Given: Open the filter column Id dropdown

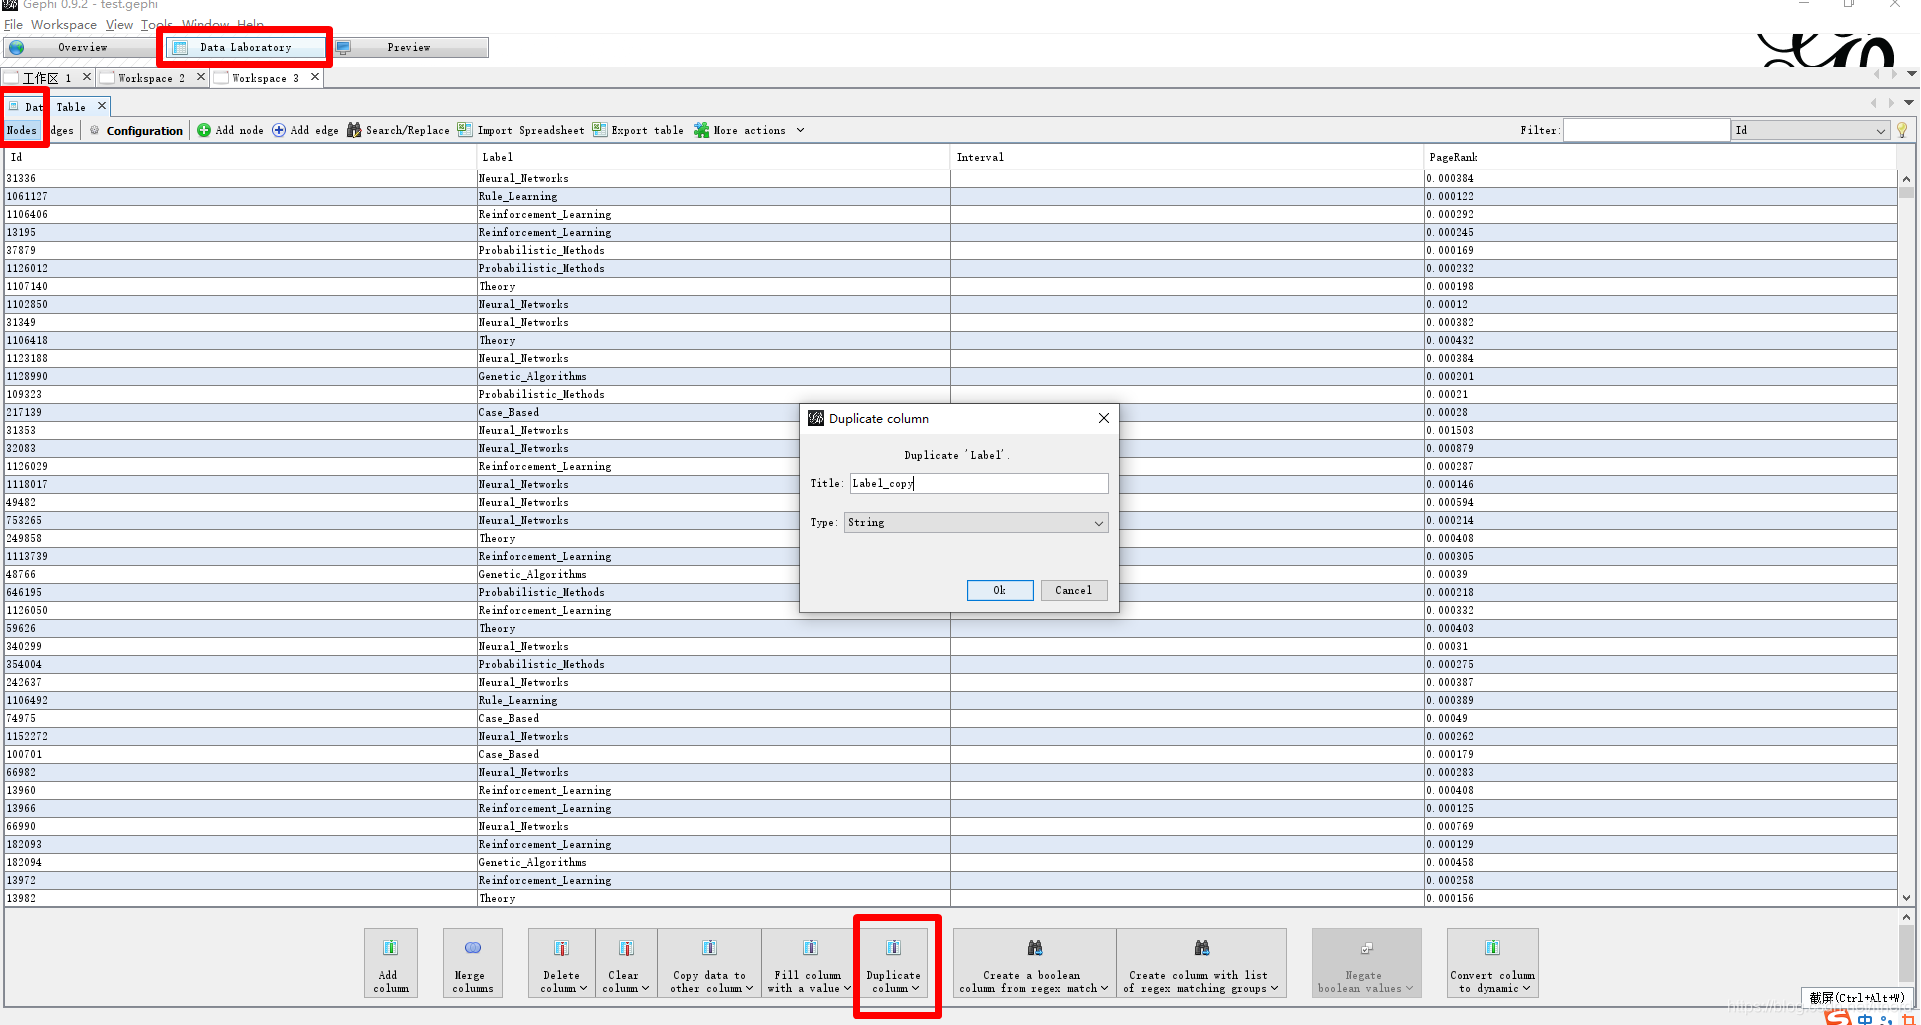Looking at the screenshot, I should 1810,130.
